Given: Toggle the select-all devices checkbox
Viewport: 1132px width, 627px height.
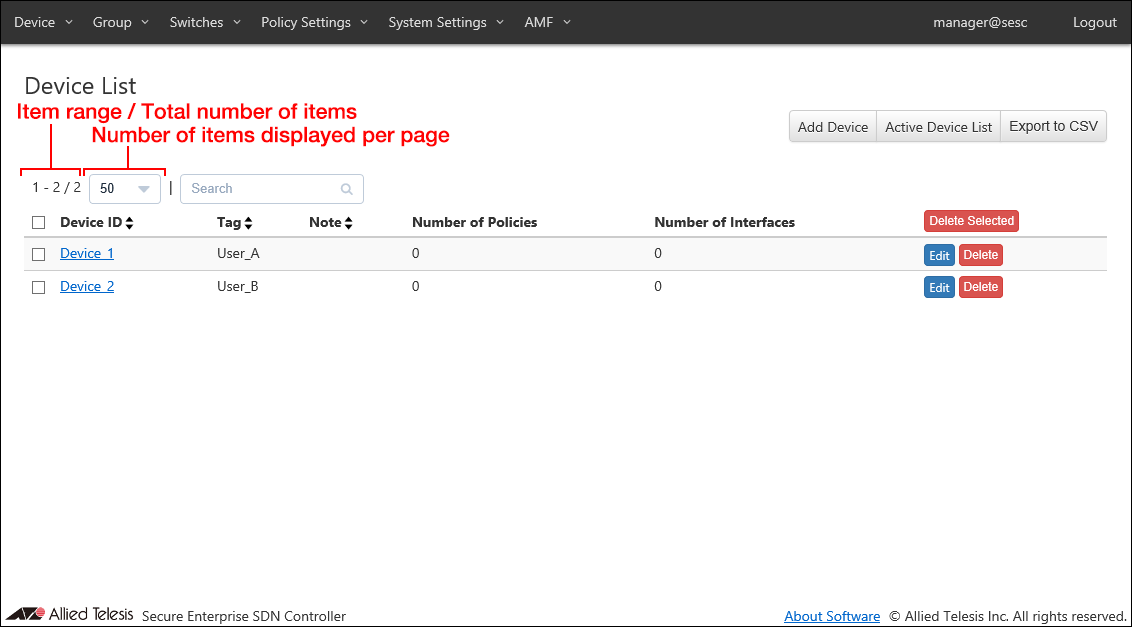Looking at the screenshot, I should [x=39, y=223].
